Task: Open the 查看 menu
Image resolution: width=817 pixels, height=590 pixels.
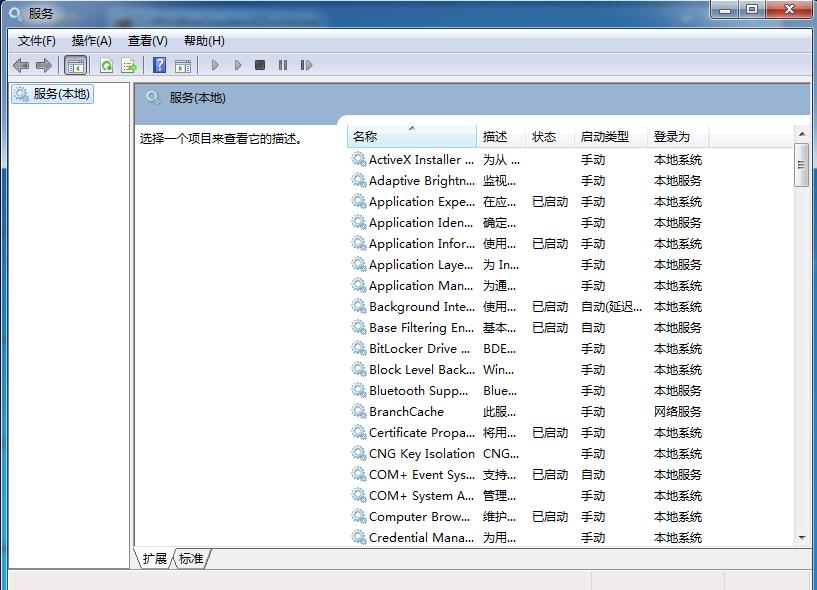Action: coord(146,40)
